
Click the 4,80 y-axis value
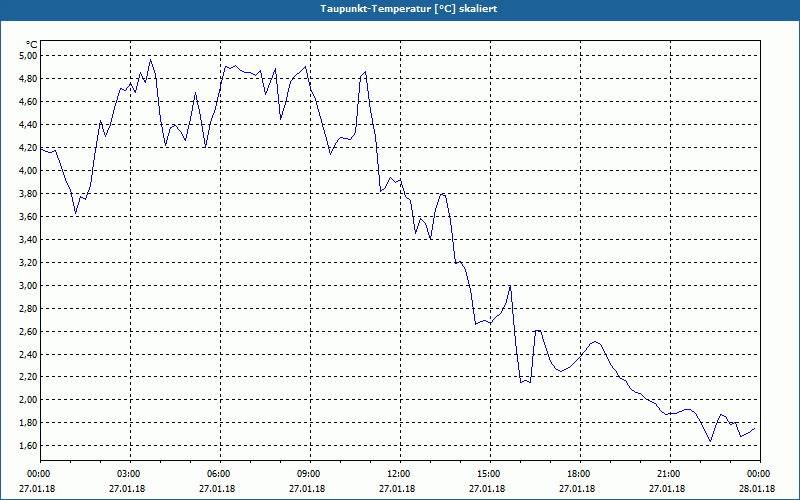tap(29, 79)
